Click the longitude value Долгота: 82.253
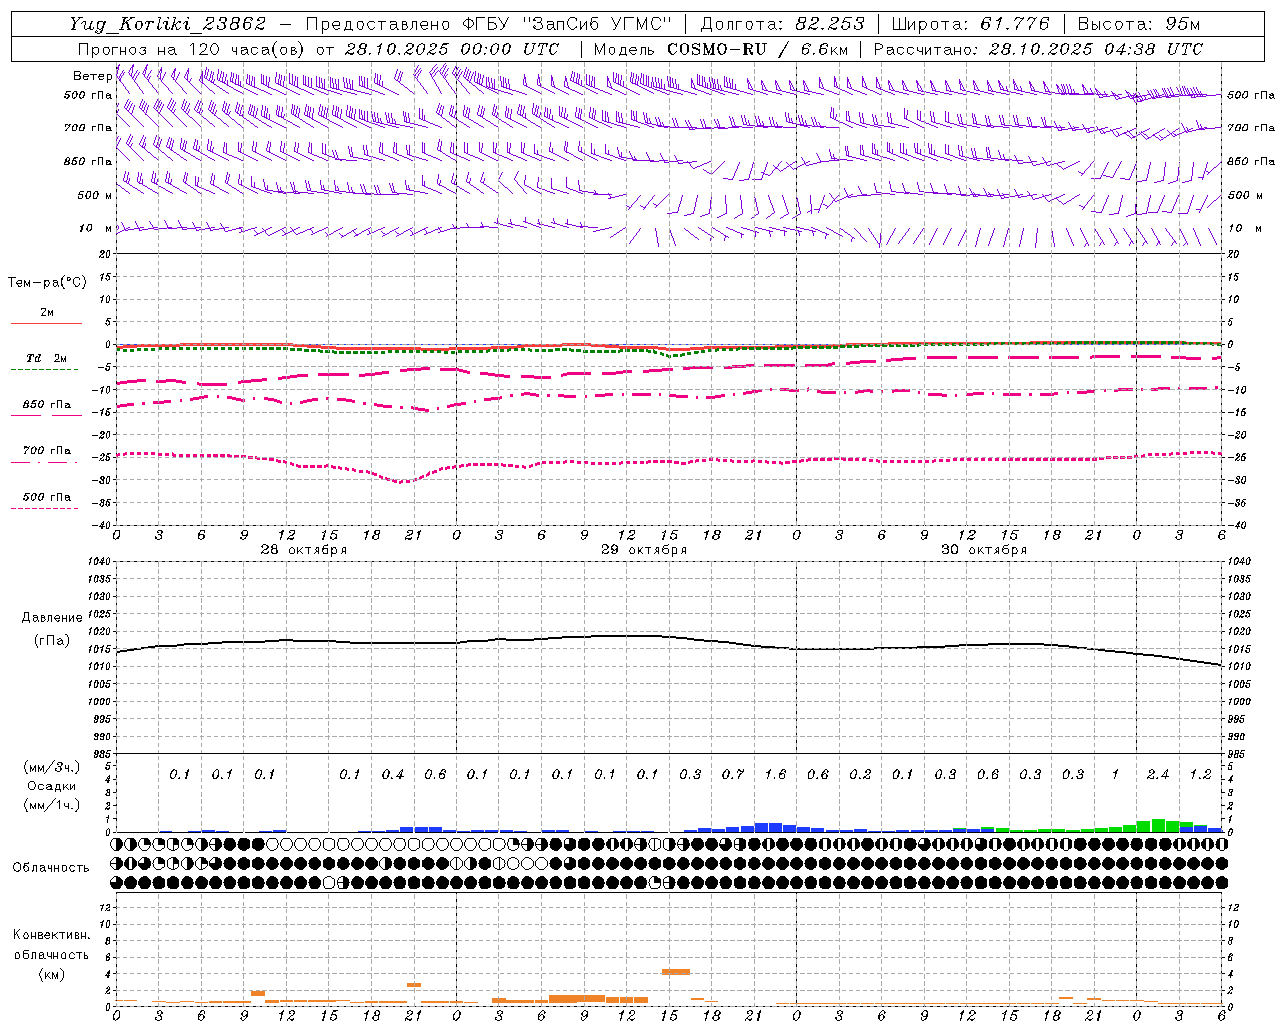This screenshot has width=1280, height=1024. pos(782,24)
